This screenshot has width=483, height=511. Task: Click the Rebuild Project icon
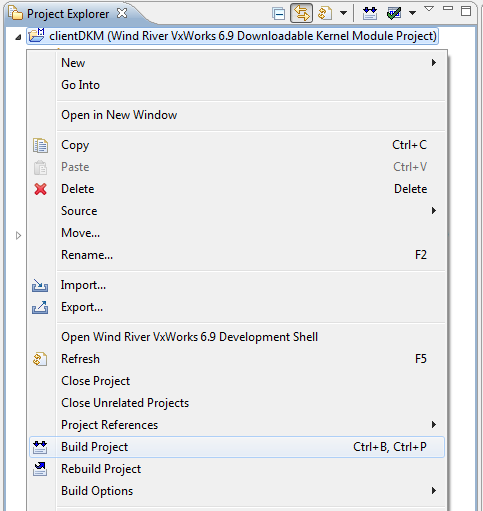click(40, 469)
